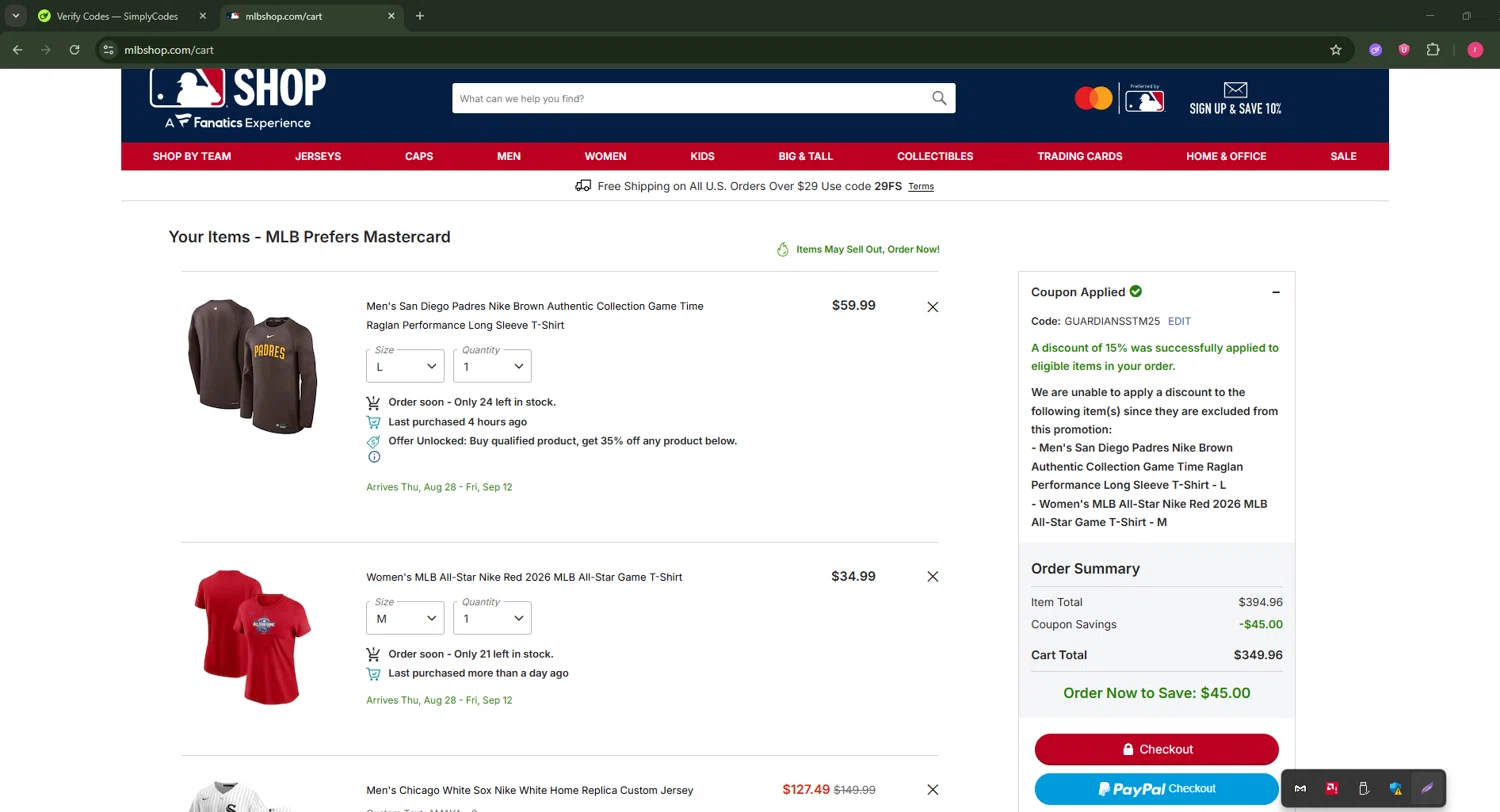This screenshot has width=1500, height=812.
Task: Click the tray feather-shaped icon
Action: (1428, 788)
